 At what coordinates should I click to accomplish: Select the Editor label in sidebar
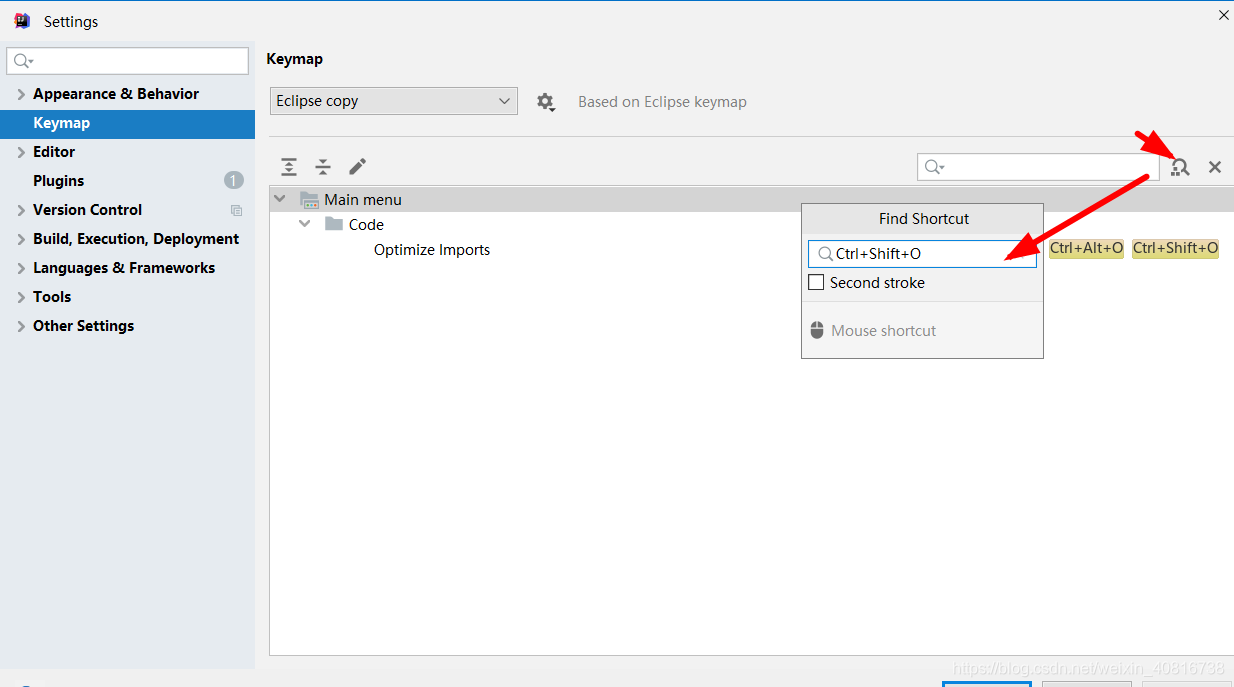[x=54, y=152]
